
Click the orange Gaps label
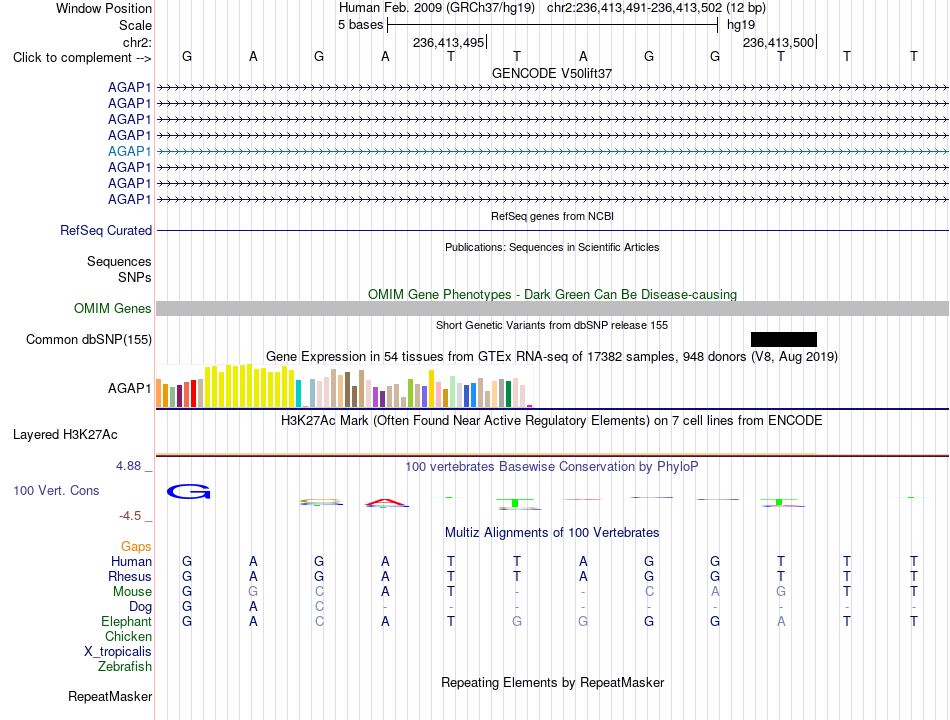pos(136,547)
